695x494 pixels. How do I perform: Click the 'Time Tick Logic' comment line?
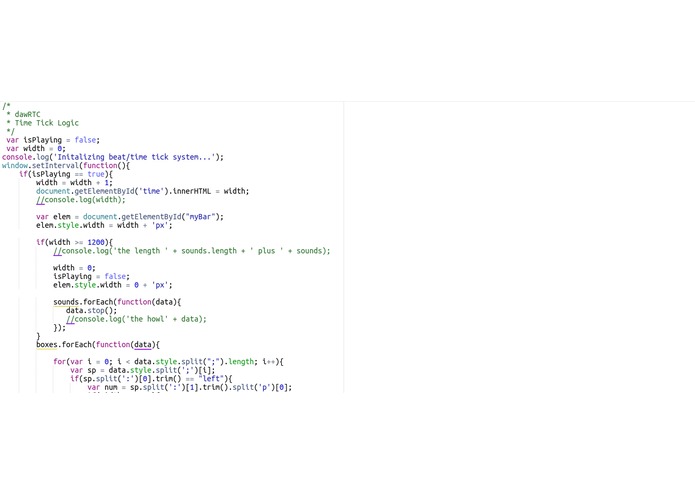(43, 123)
